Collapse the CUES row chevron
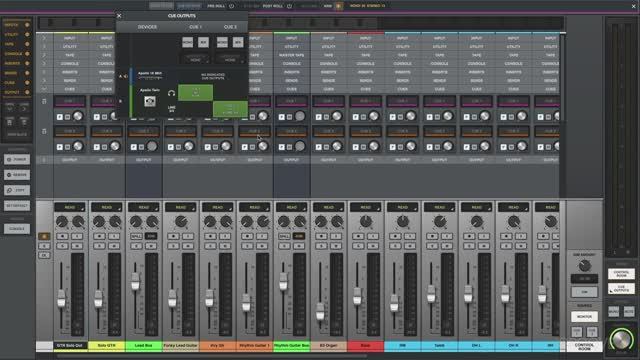 point(44,89)
